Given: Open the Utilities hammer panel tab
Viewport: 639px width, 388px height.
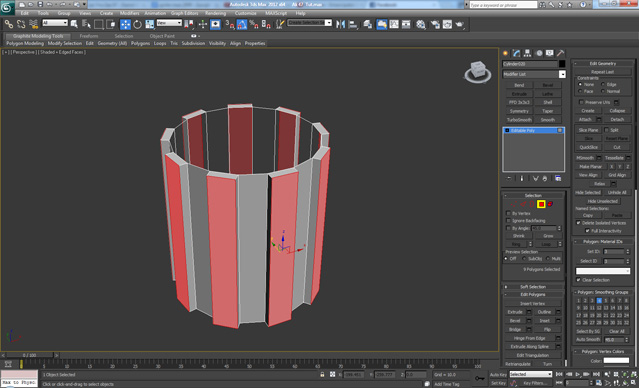Looking at the screenshot, I should pos(561,53).
